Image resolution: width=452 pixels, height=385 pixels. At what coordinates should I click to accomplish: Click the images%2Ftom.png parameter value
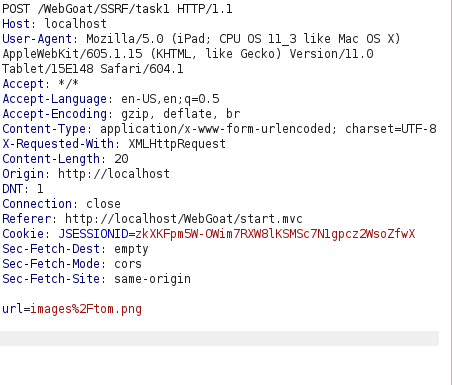[86, 309]
